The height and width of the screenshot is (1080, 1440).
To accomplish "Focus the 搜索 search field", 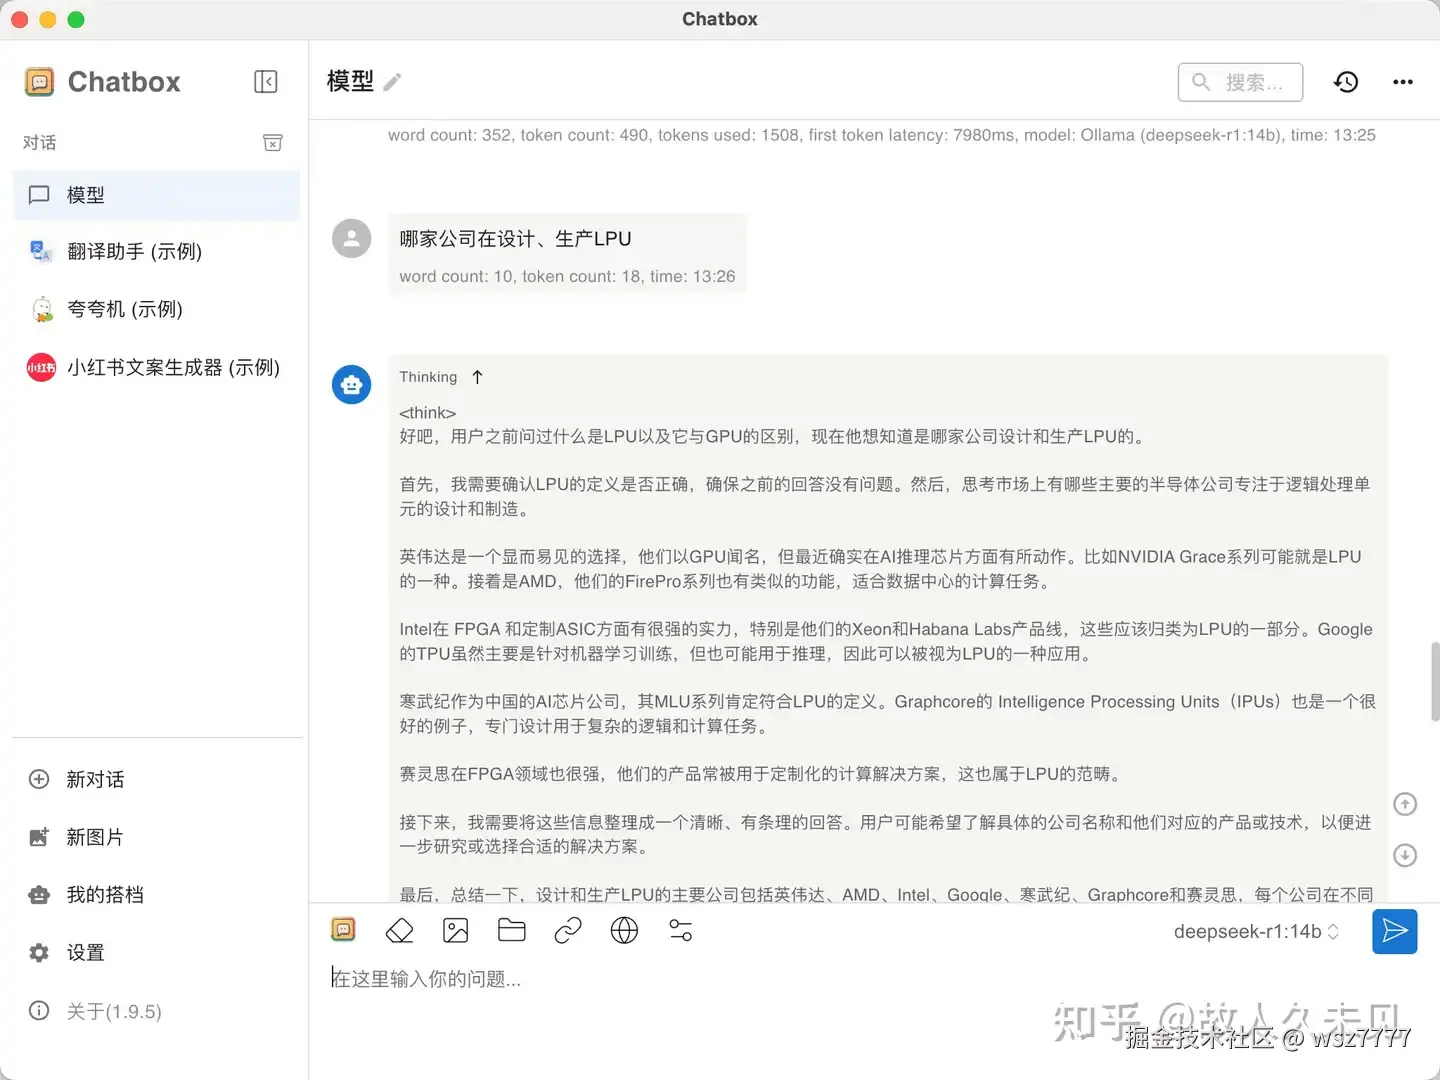I will click(1240, 82).
